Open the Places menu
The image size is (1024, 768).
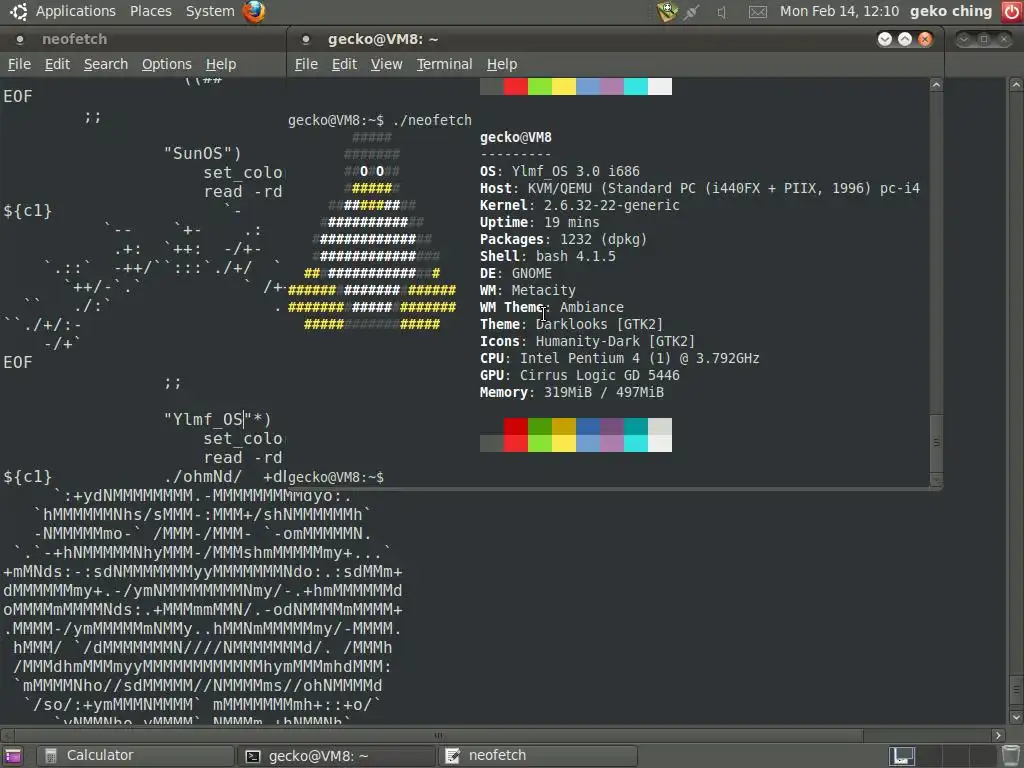point(151,11)
